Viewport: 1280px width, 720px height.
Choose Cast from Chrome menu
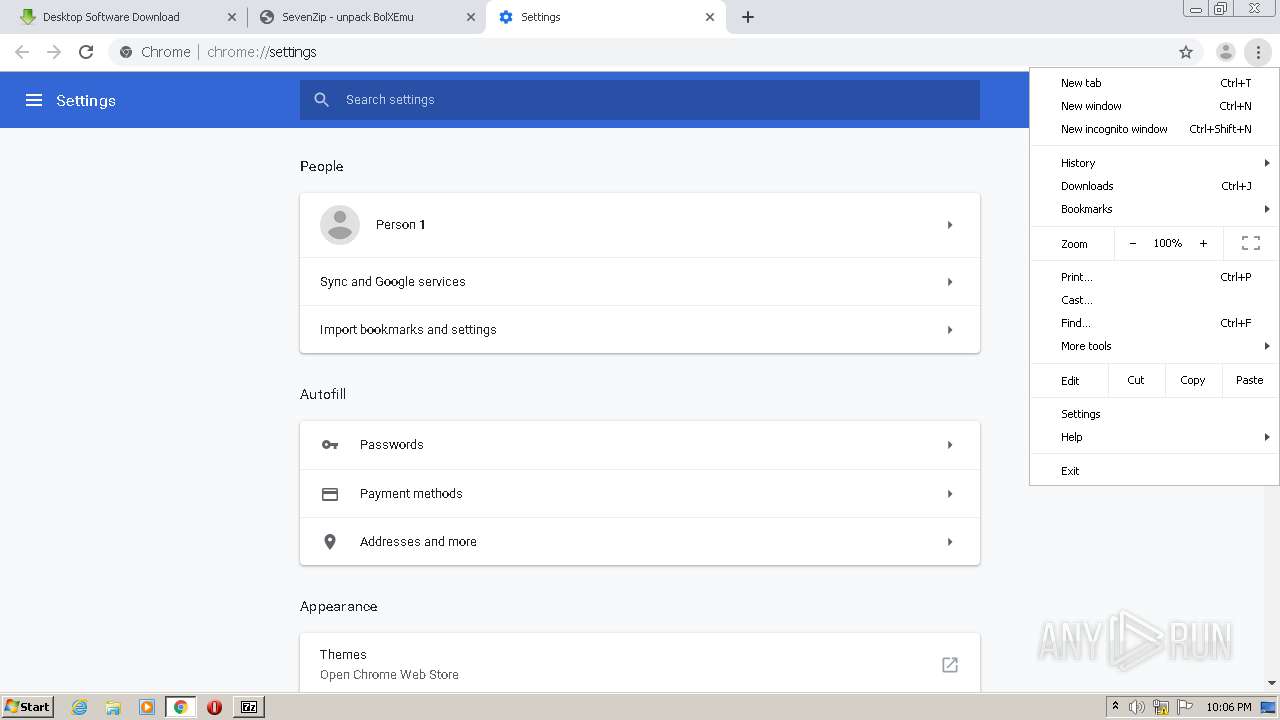coord(1155,300)
